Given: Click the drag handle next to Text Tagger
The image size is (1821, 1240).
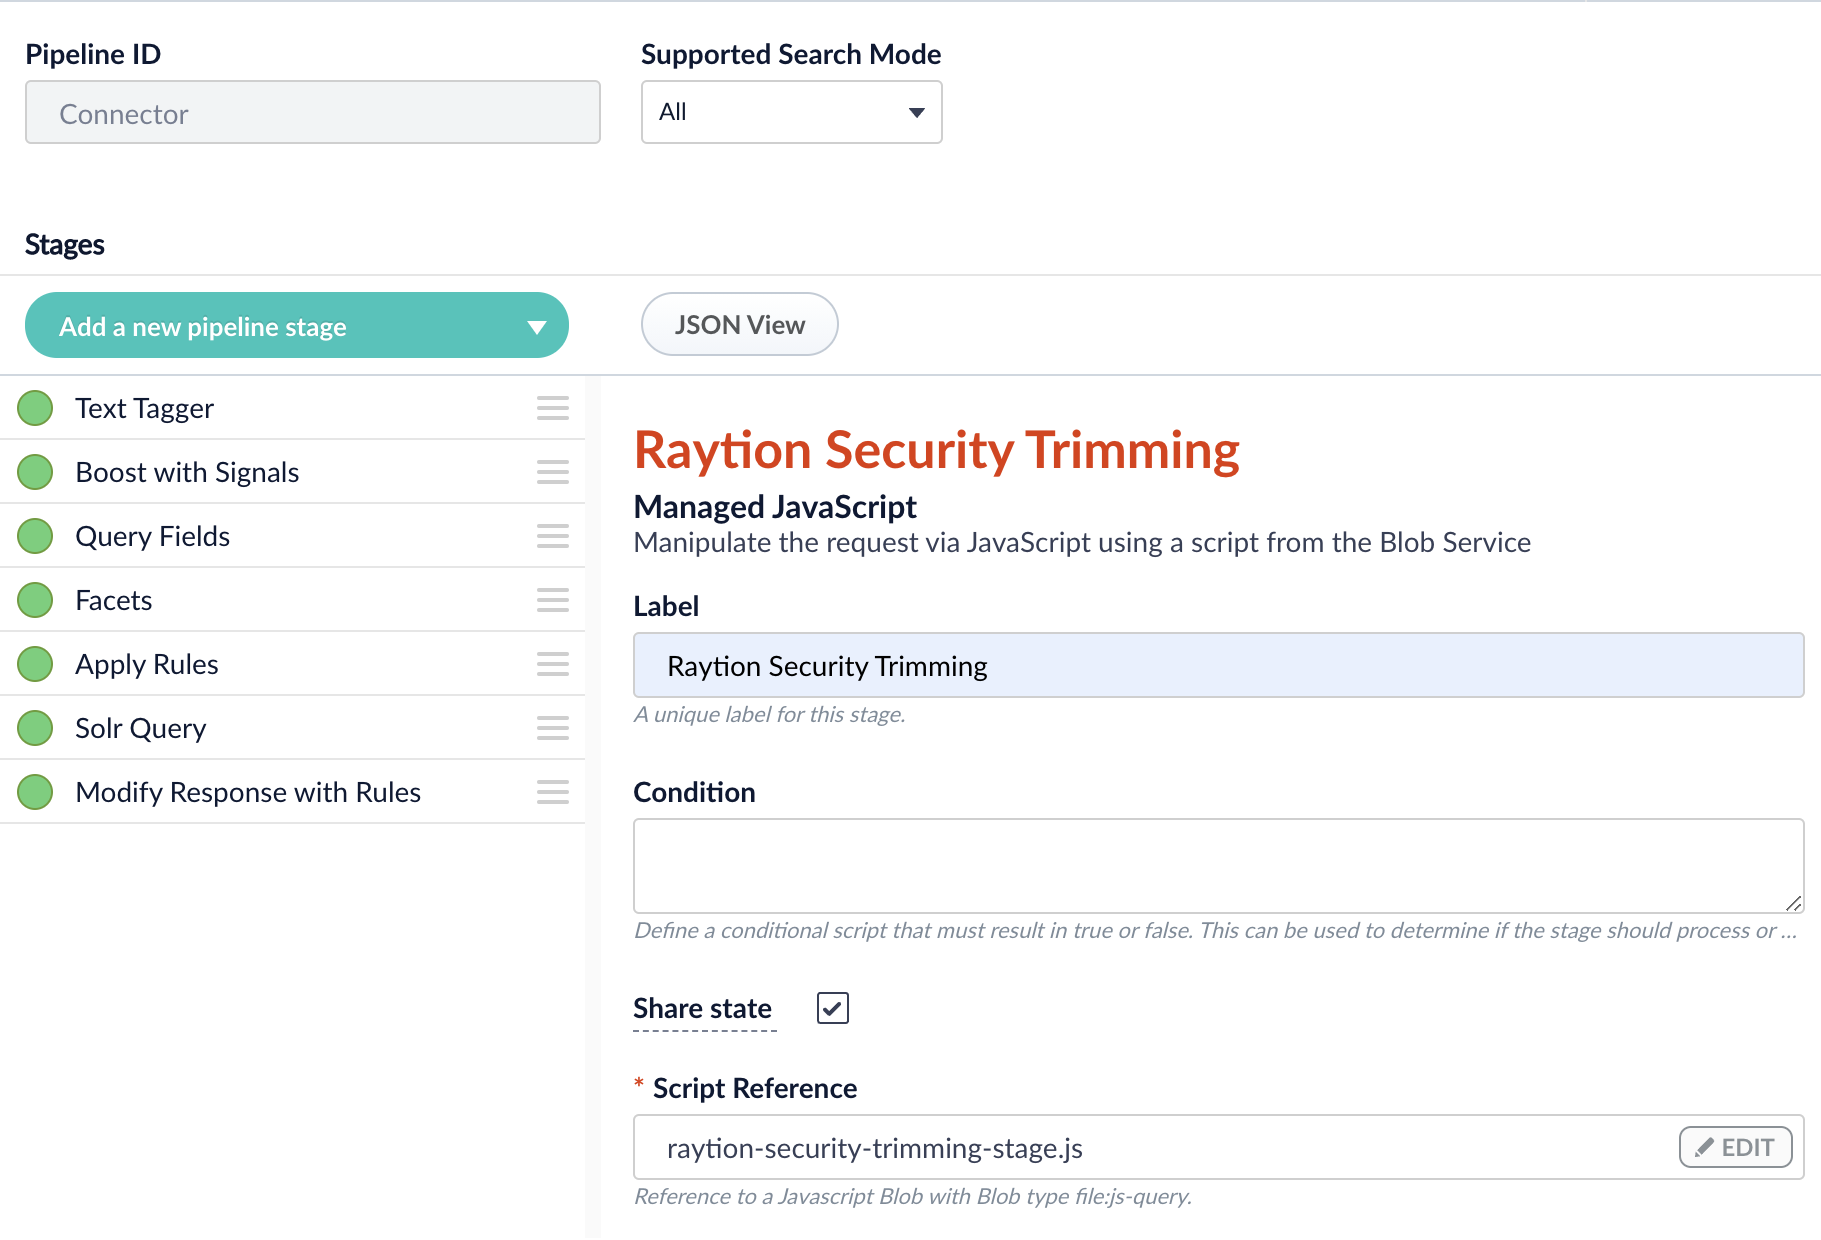Looking at the screenshot, I should [552, 408].
